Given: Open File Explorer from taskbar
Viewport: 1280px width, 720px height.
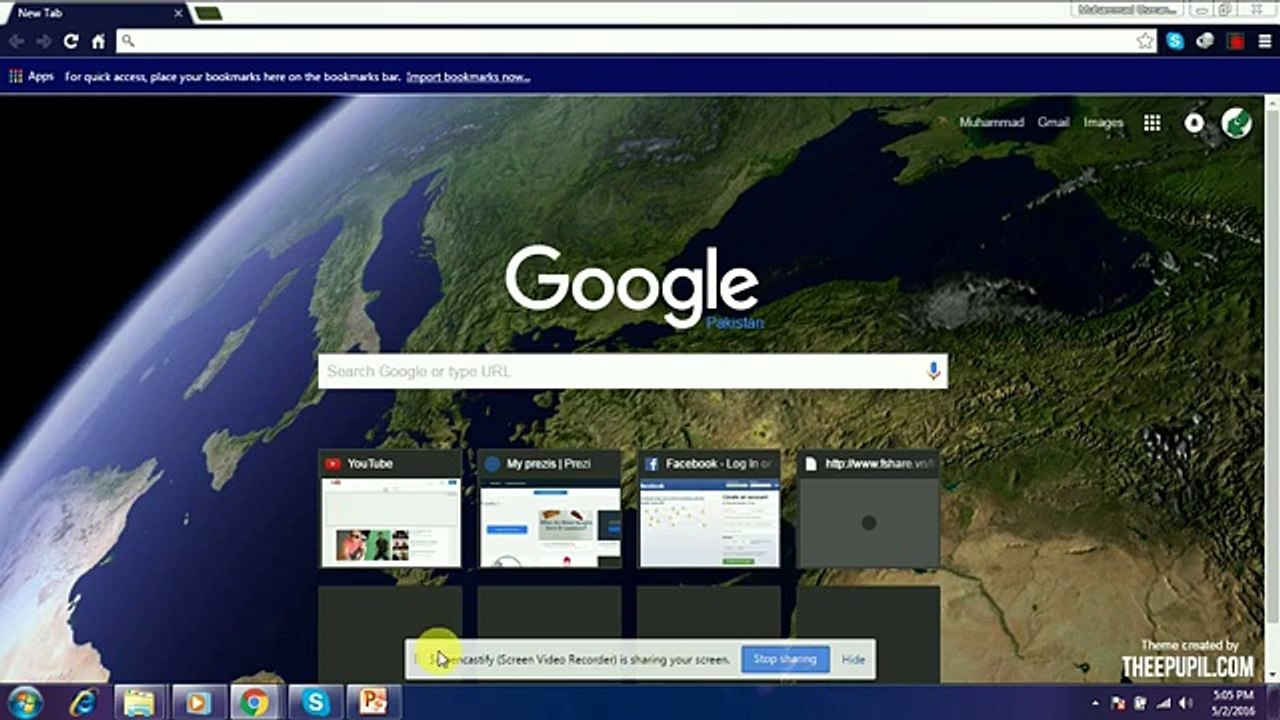Looking at the screenshot, I should (x=140, y=702).
